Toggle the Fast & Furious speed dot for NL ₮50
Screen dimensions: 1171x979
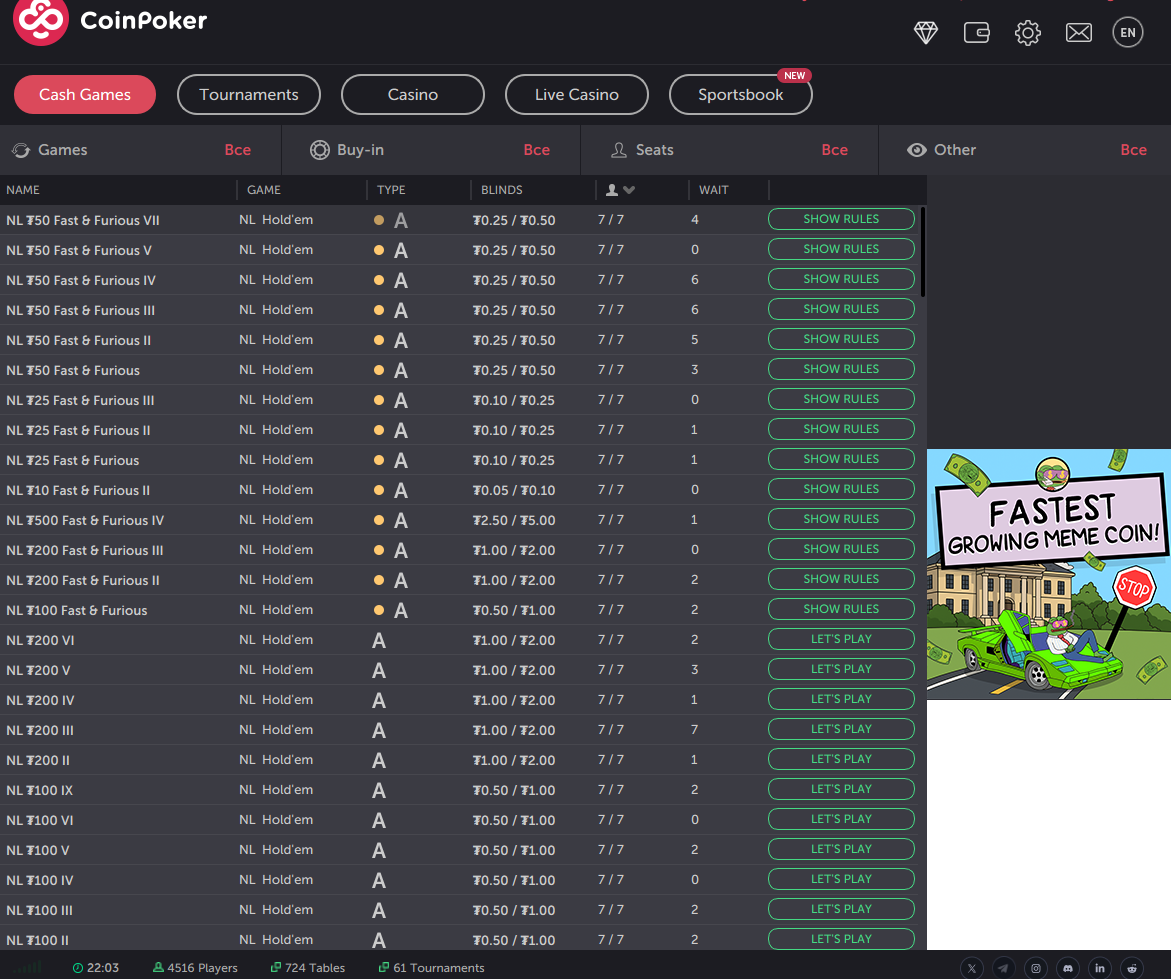click(x=379, y=220)
